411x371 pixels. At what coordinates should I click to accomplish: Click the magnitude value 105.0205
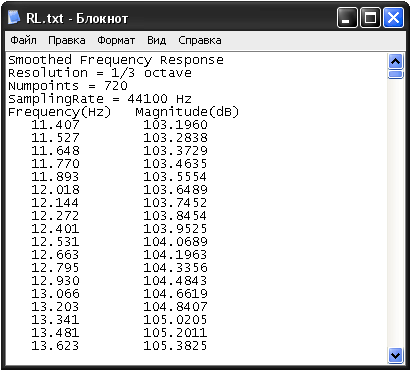click(175, 320)
